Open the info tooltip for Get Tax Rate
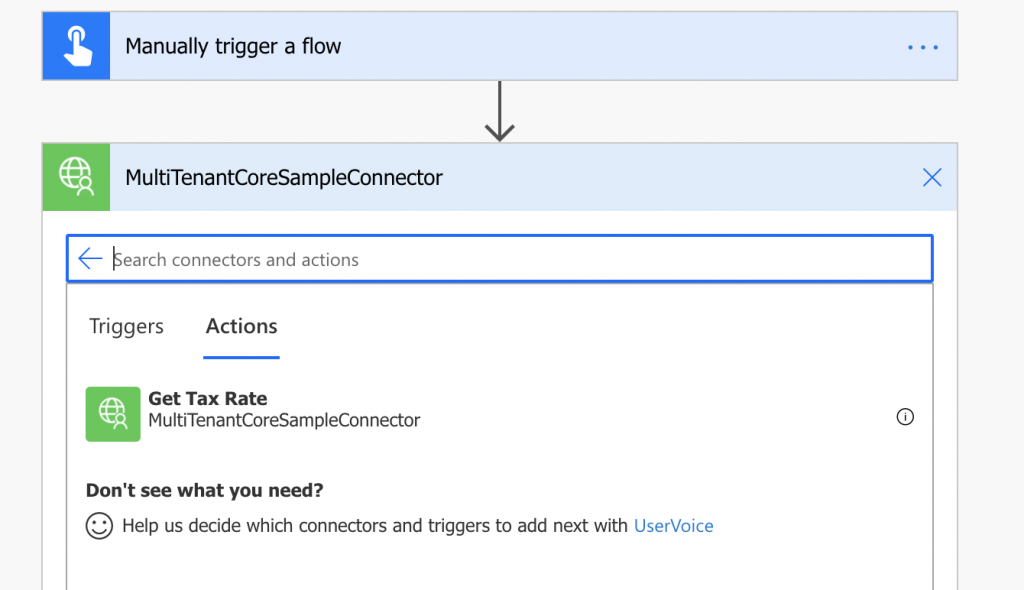This screenshot has height=590, width=1024. coord(905,417)
